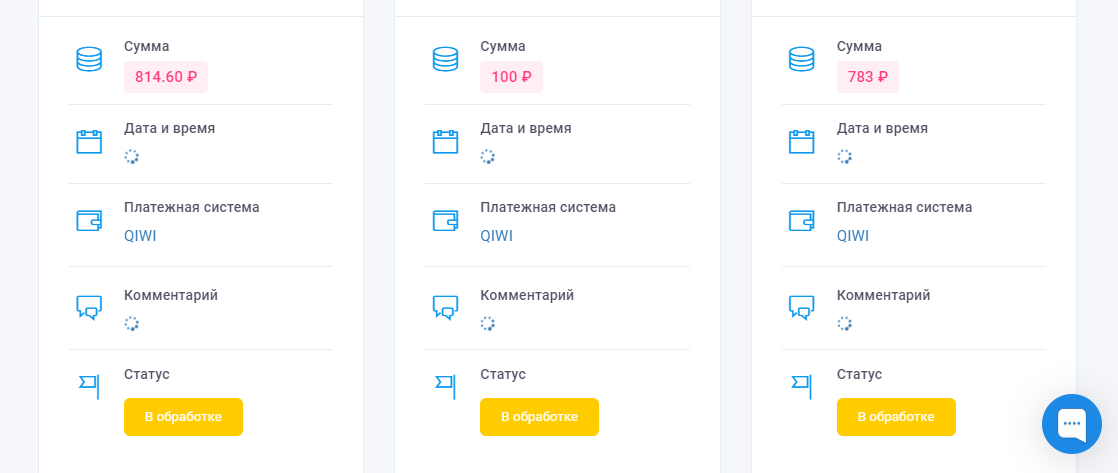
Task: Open QIWI link in the 783 ₽ card
Action: (853, 236)
